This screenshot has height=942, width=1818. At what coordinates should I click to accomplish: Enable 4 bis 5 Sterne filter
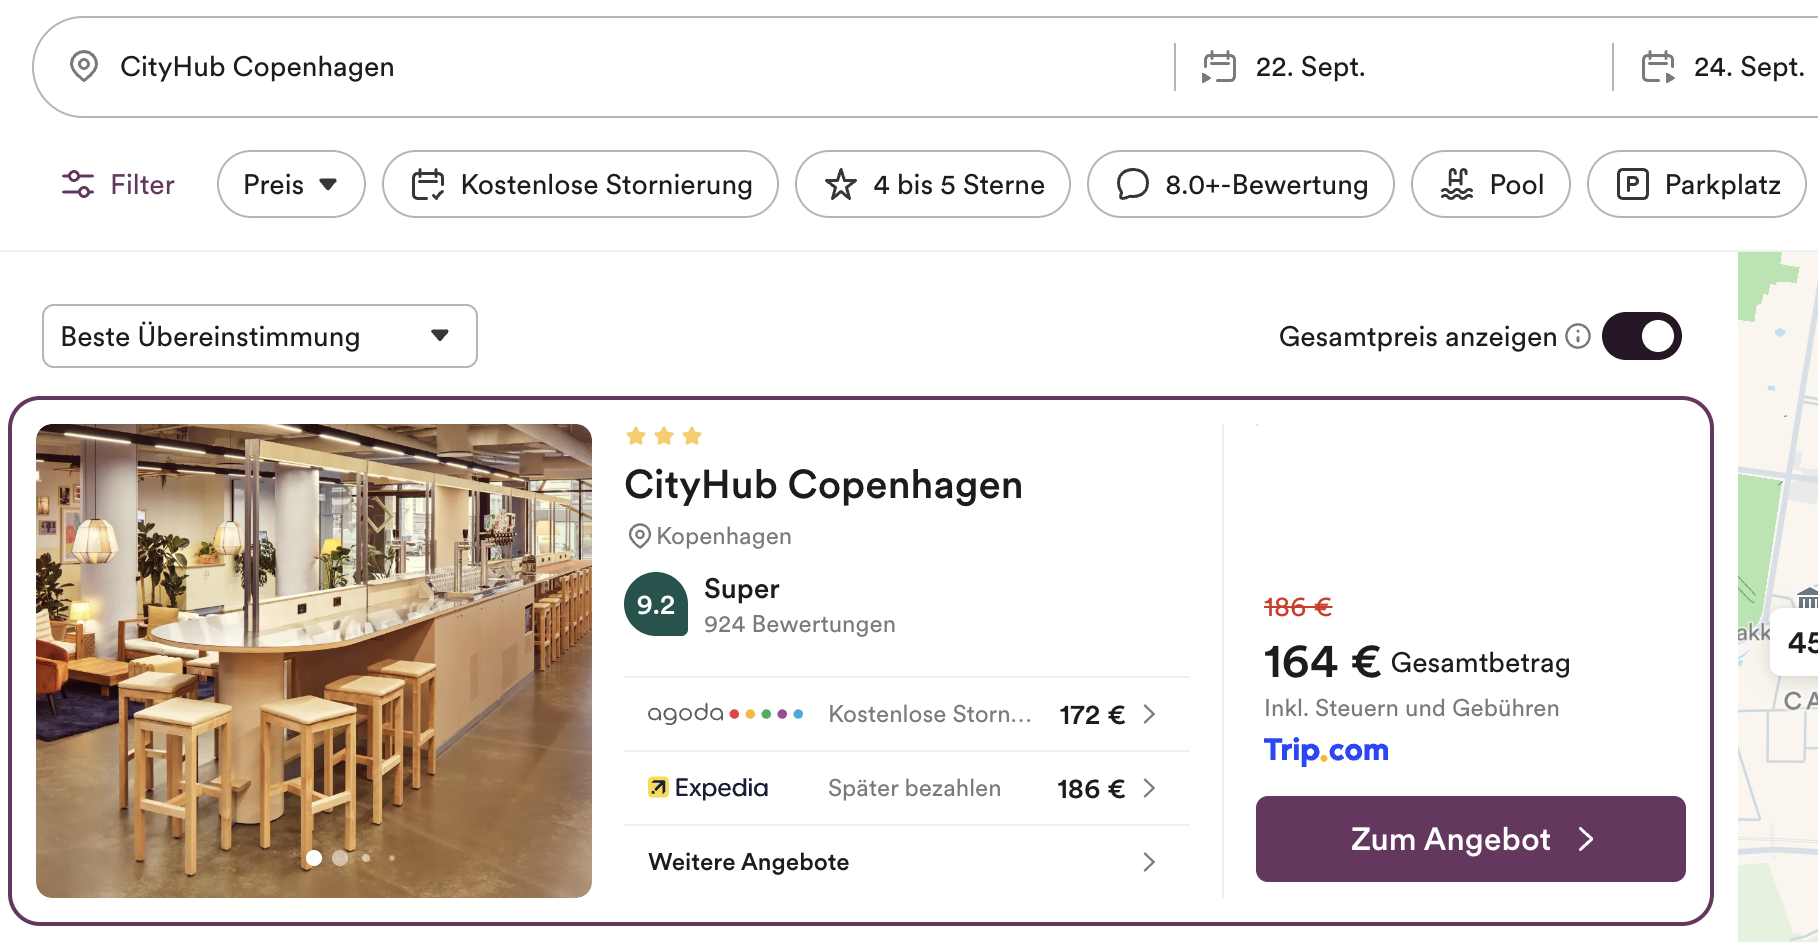tap(932, 184)
